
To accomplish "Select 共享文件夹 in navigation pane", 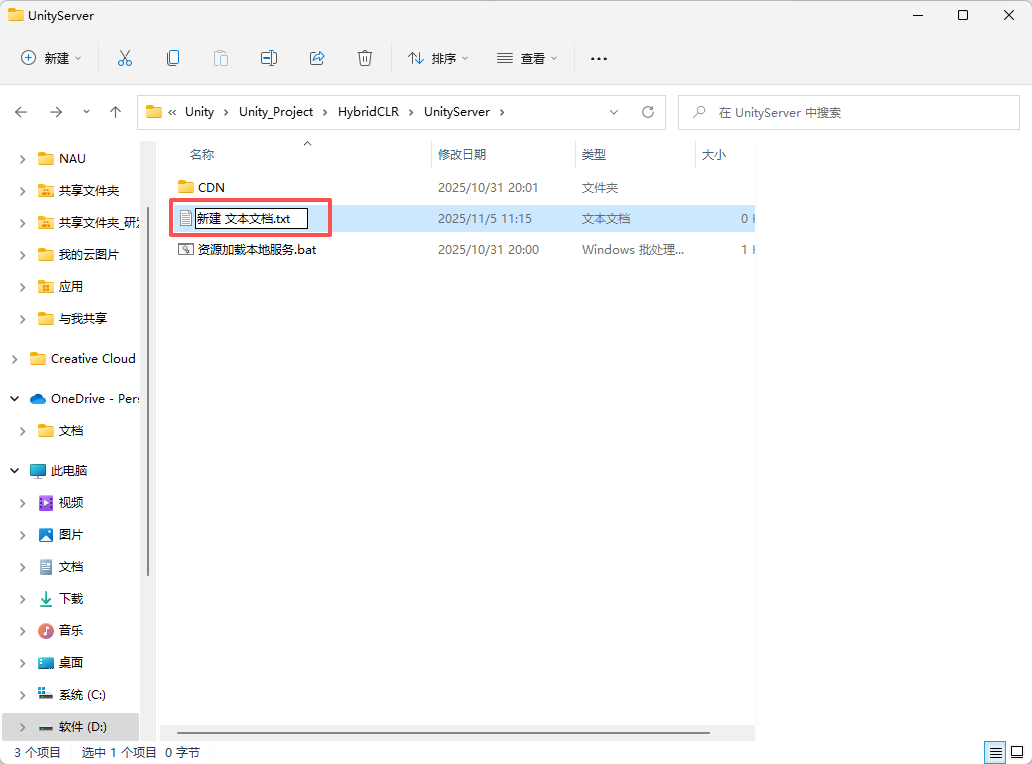I will coord(89,191).
